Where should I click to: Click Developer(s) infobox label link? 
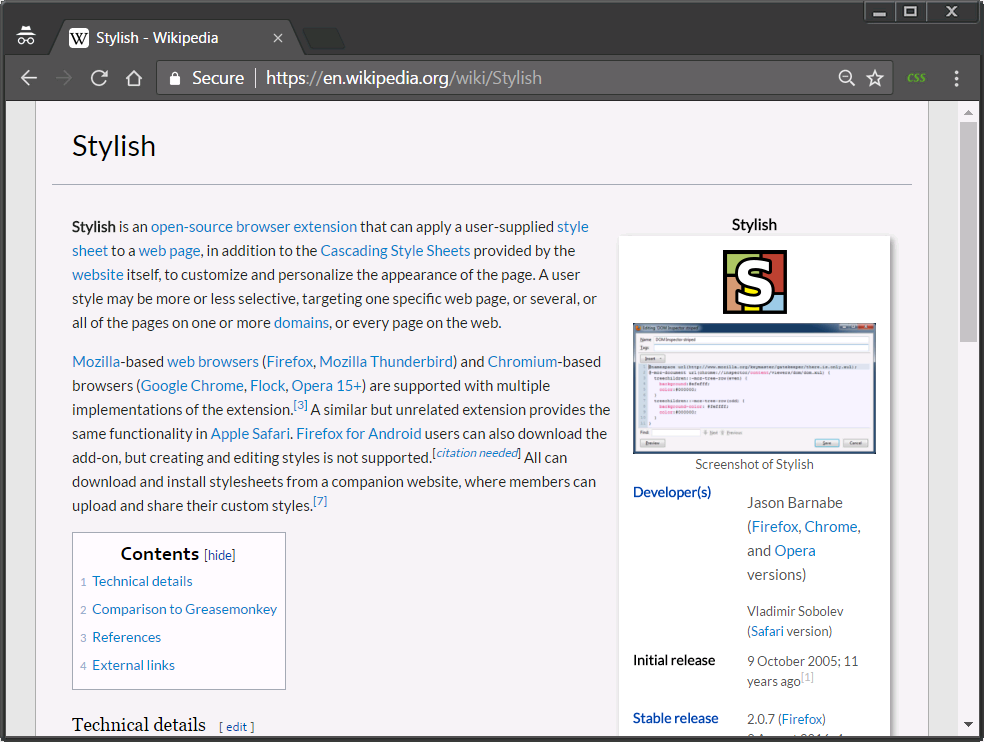pos(672,492)
